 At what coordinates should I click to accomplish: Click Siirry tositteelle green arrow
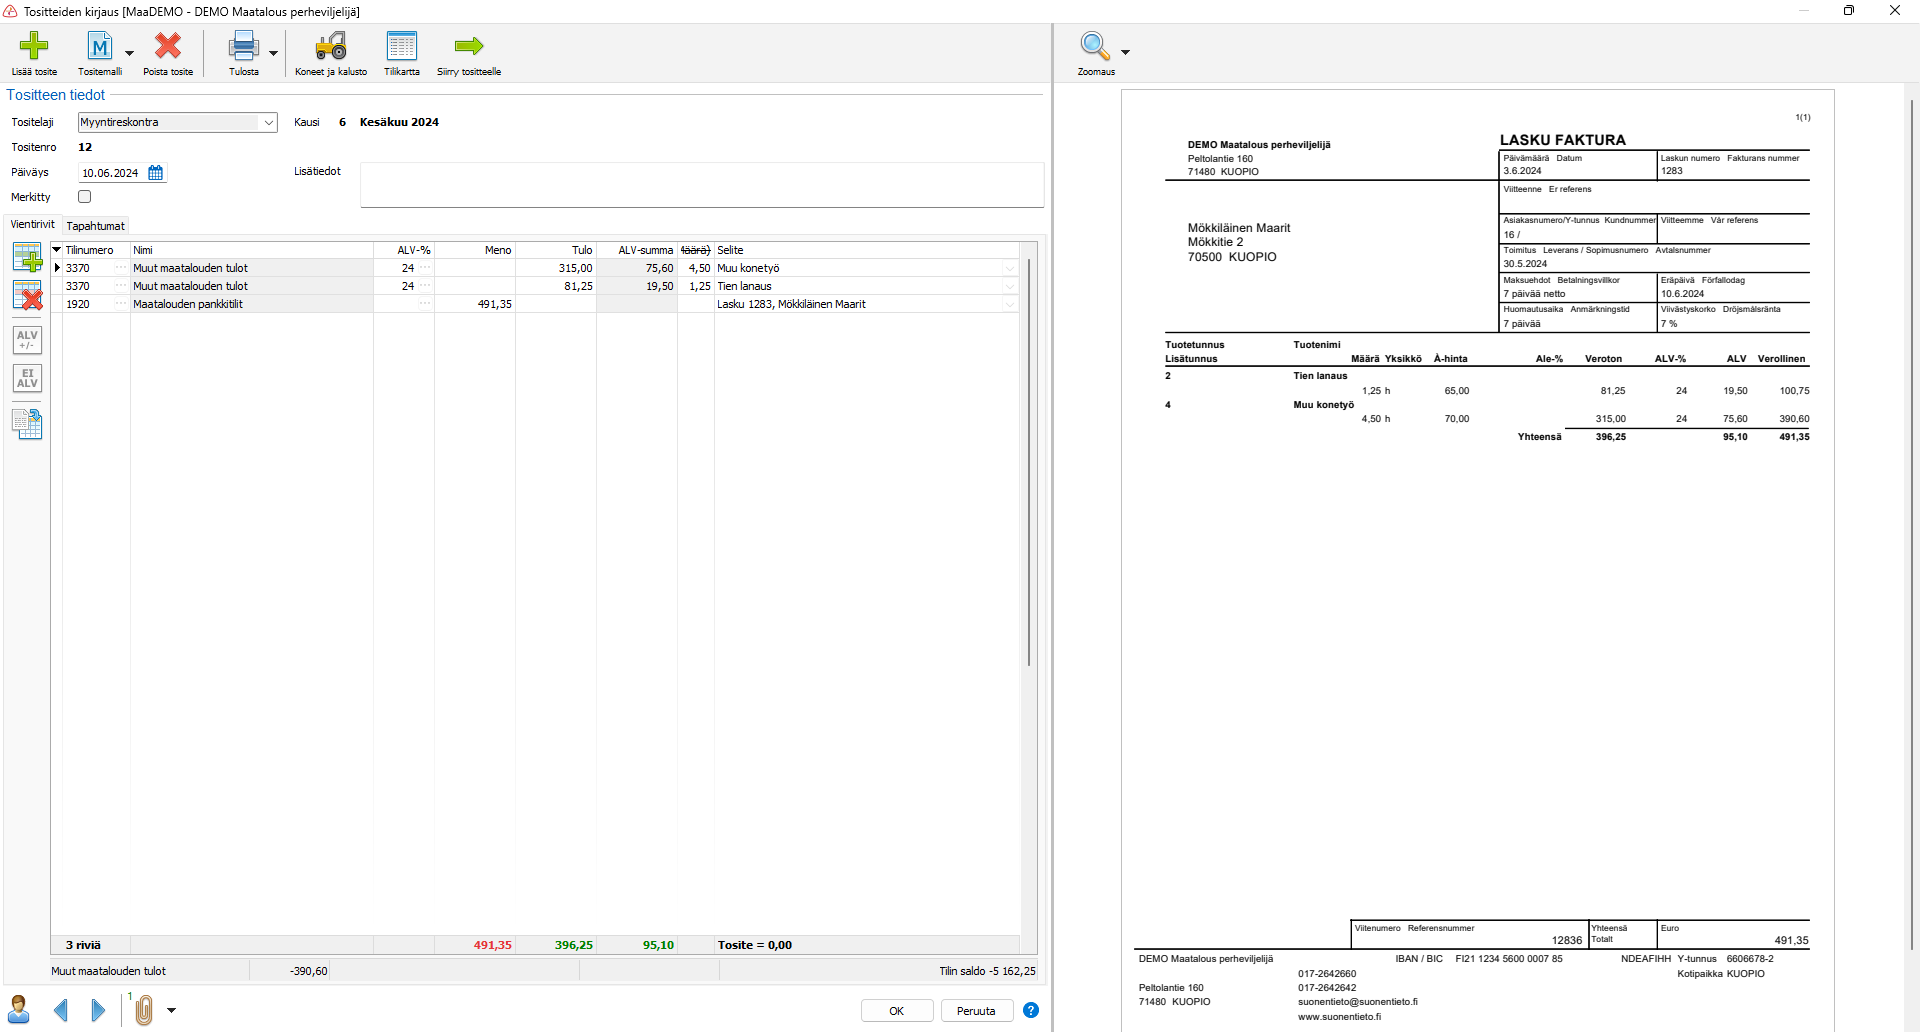[x=468, y=47]
